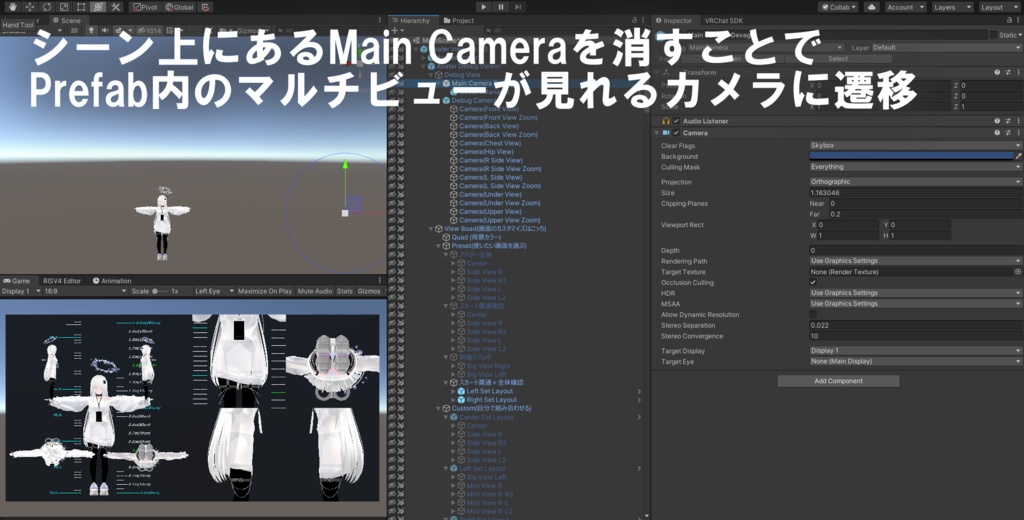The width and height of the screenshot is (1024, 520).
Task: Toggle the Pivot handle position
Action: click(x=145, y=7)
